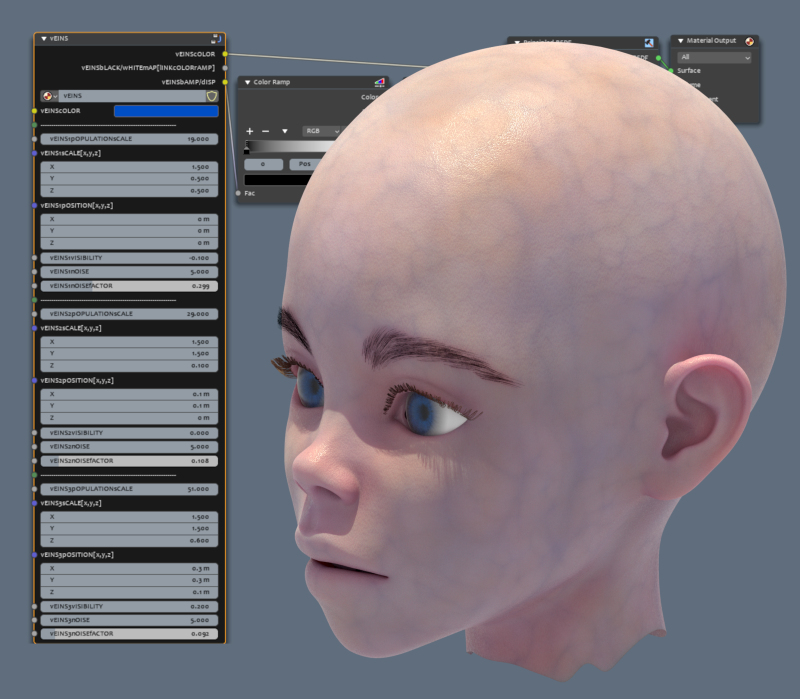Add a color stop with the plus button
The image size is (800, 699).
tap(249, 132)
